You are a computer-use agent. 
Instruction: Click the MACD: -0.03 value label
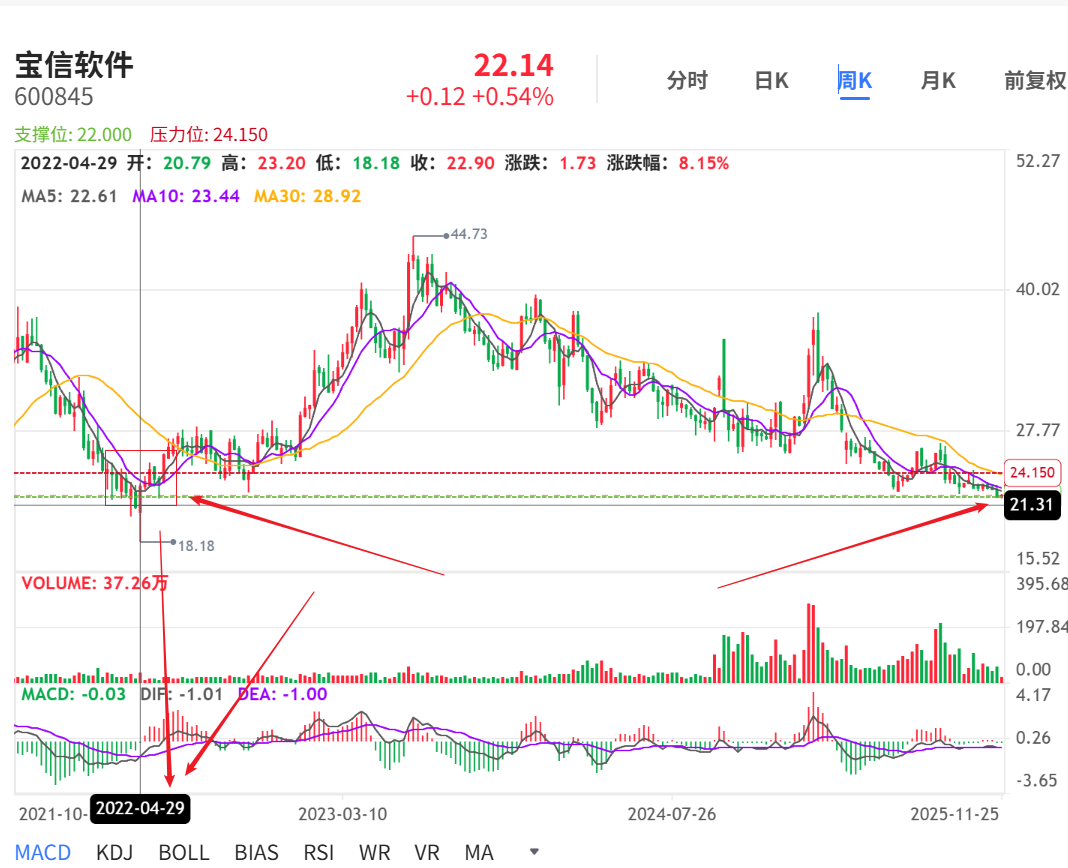tap(74, 694)
